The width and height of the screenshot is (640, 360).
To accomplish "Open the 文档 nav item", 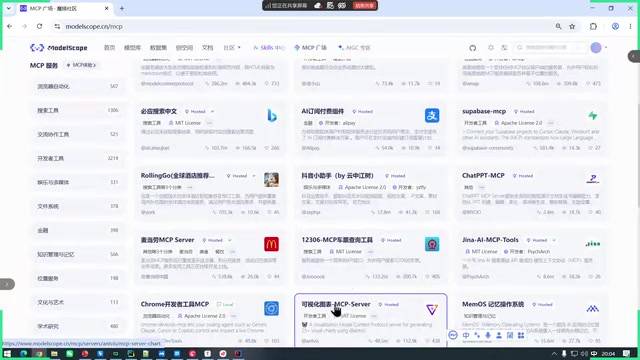I will 207,48.
